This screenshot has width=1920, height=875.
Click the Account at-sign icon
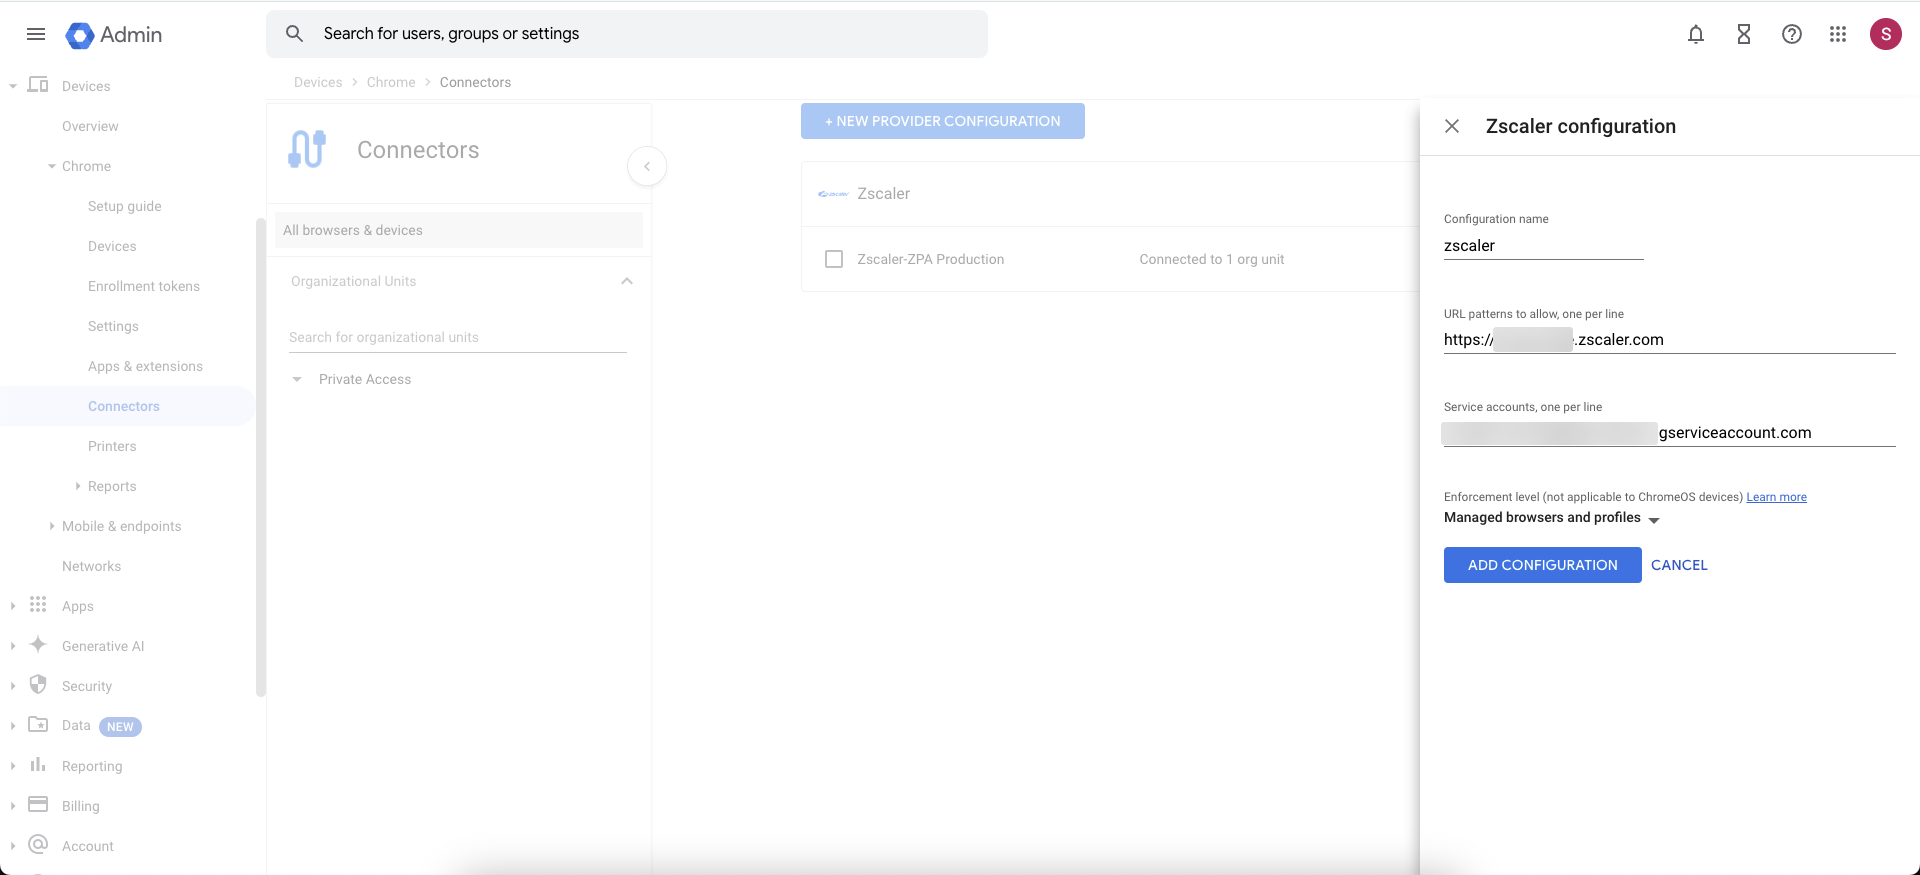pos(38,845)
